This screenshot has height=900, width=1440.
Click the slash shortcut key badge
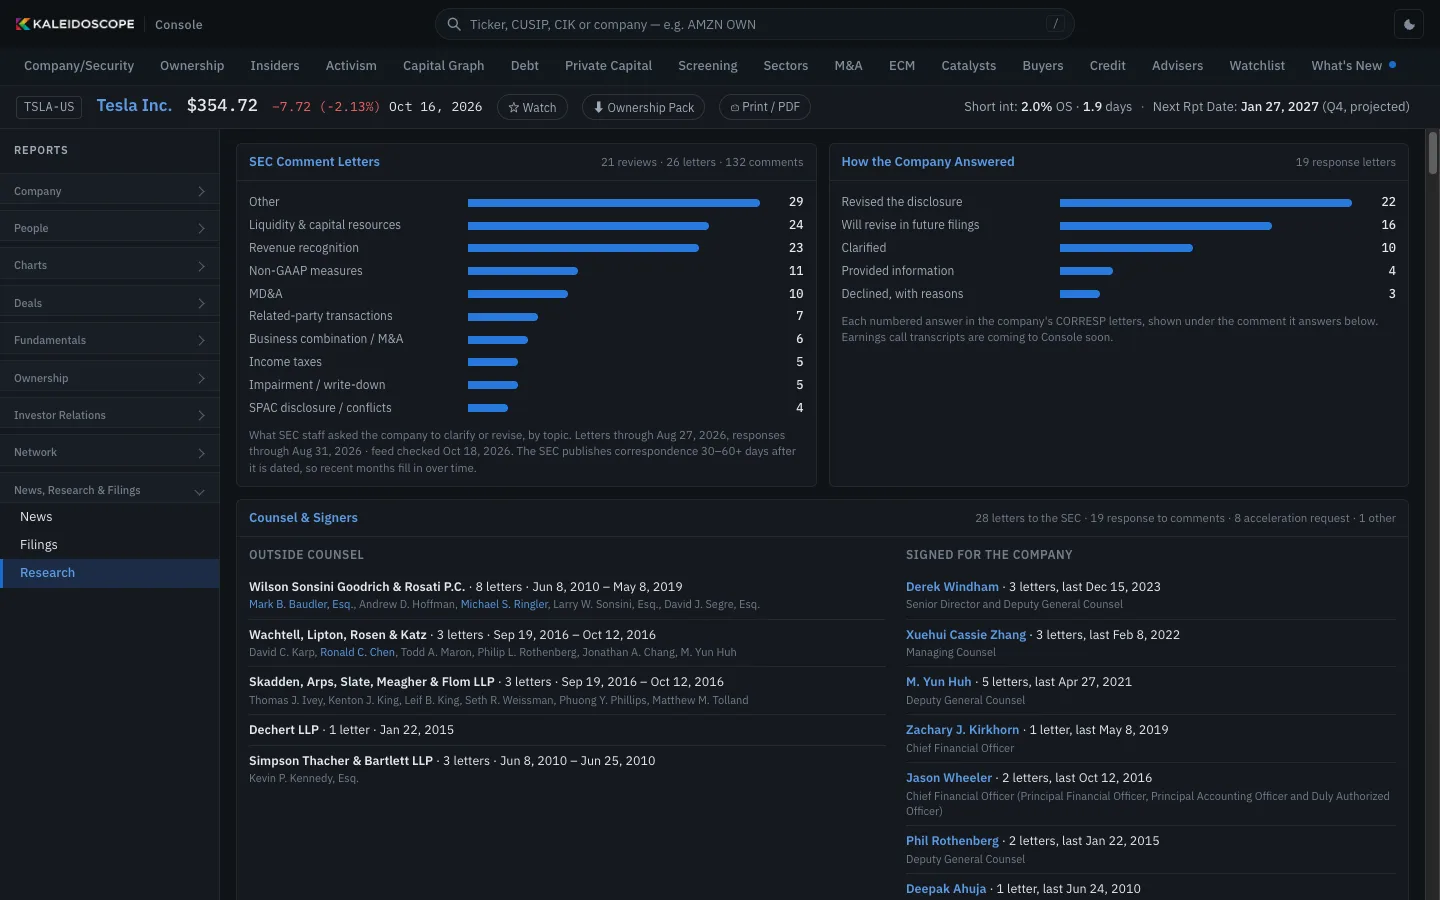1055,24
